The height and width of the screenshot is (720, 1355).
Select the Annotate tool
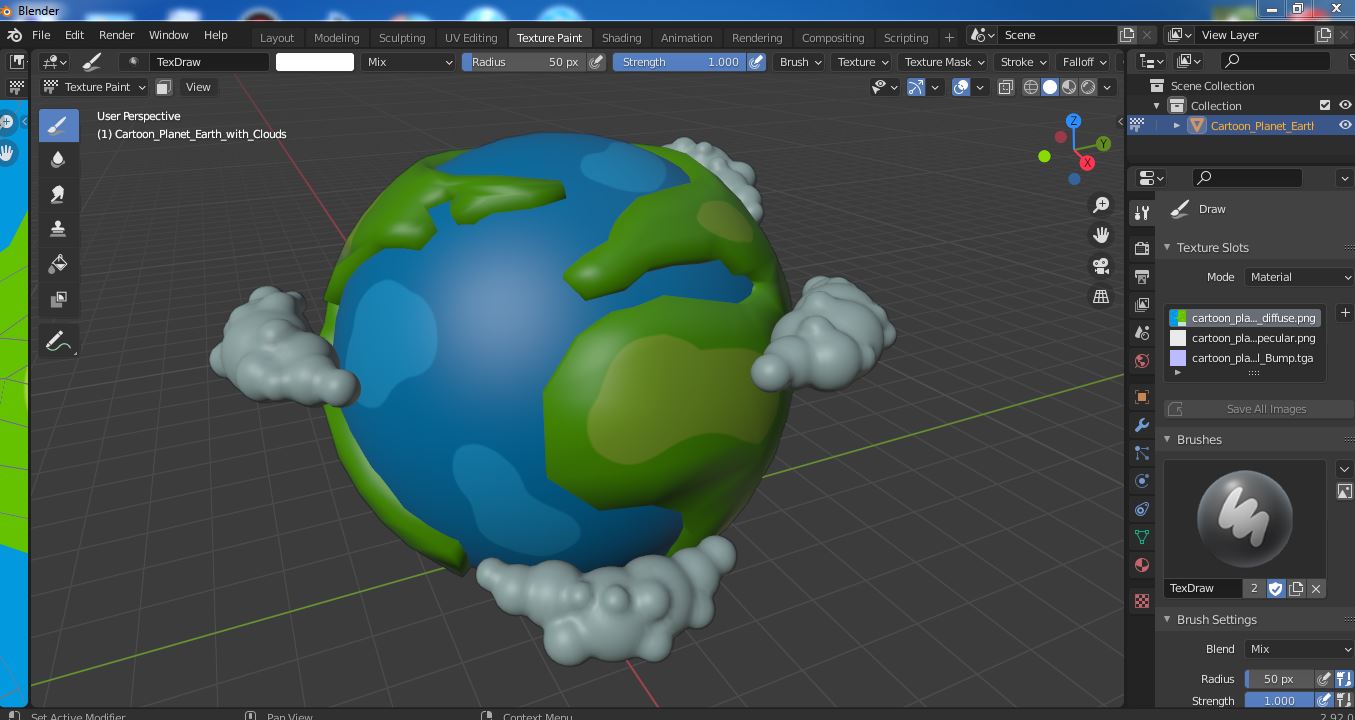coord(59,341)
